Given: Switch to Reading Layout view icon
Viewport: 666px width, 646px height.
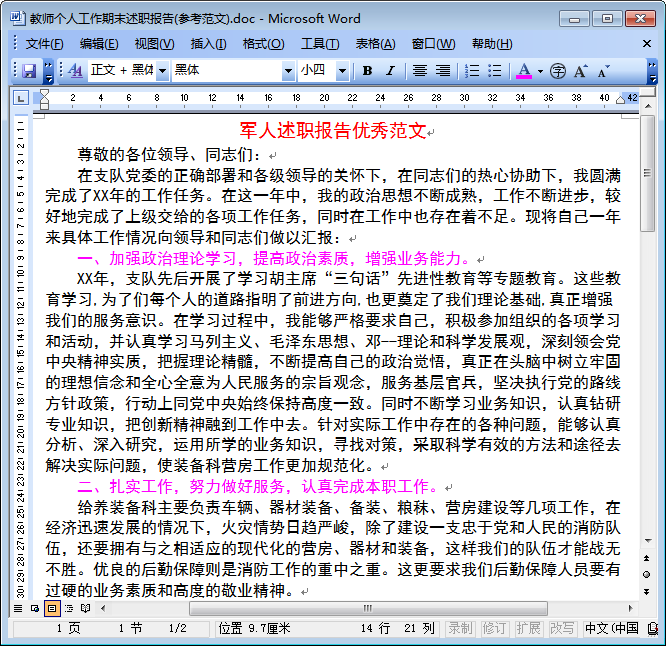Looking at the screenshot, I should (86, 609).
